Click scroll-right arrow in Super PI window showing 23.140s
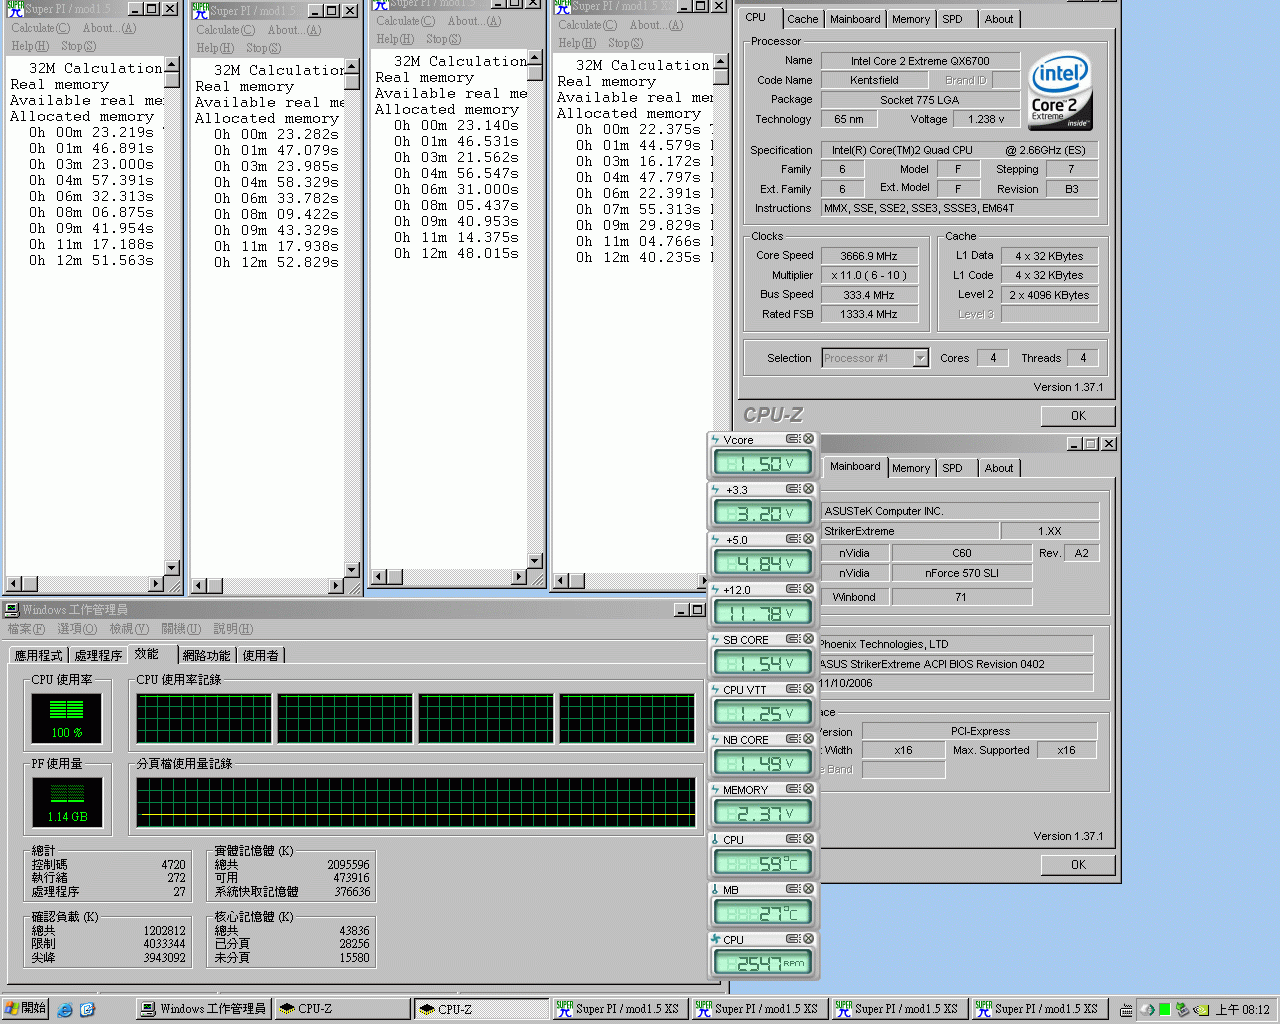The height and width of the screenshot is (1024, 1280). tap(519, 577)
